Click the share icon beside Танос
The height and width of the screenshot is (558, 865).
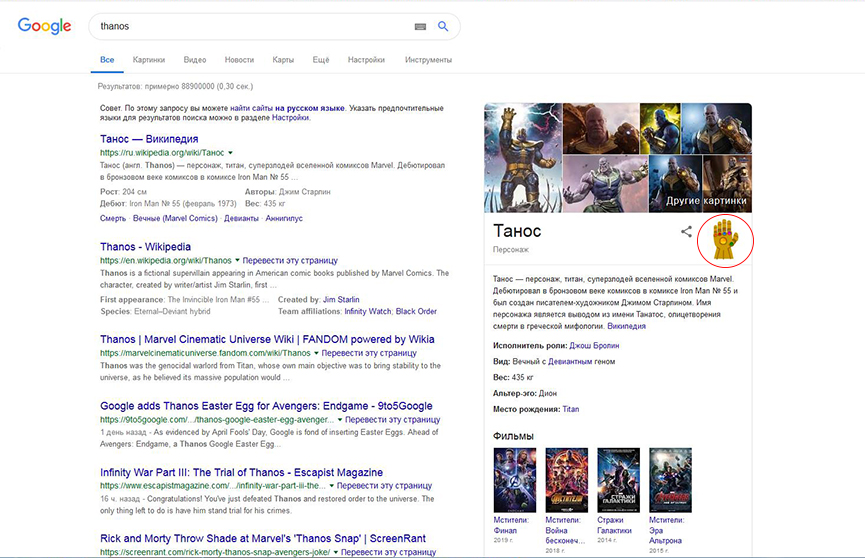686,232
